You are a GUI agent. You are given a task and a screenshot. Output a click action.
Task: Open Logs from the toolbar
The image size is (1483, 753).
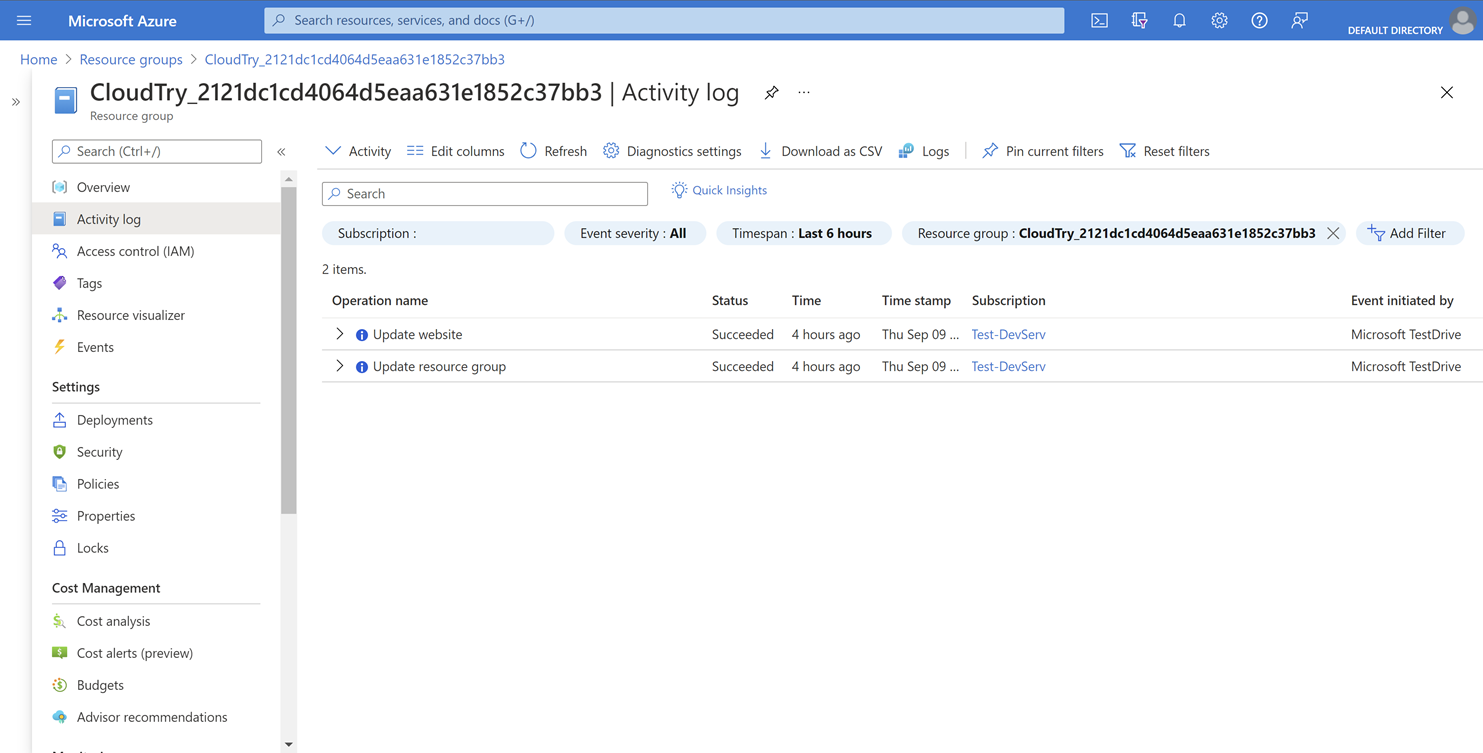(x=924, y=151)
